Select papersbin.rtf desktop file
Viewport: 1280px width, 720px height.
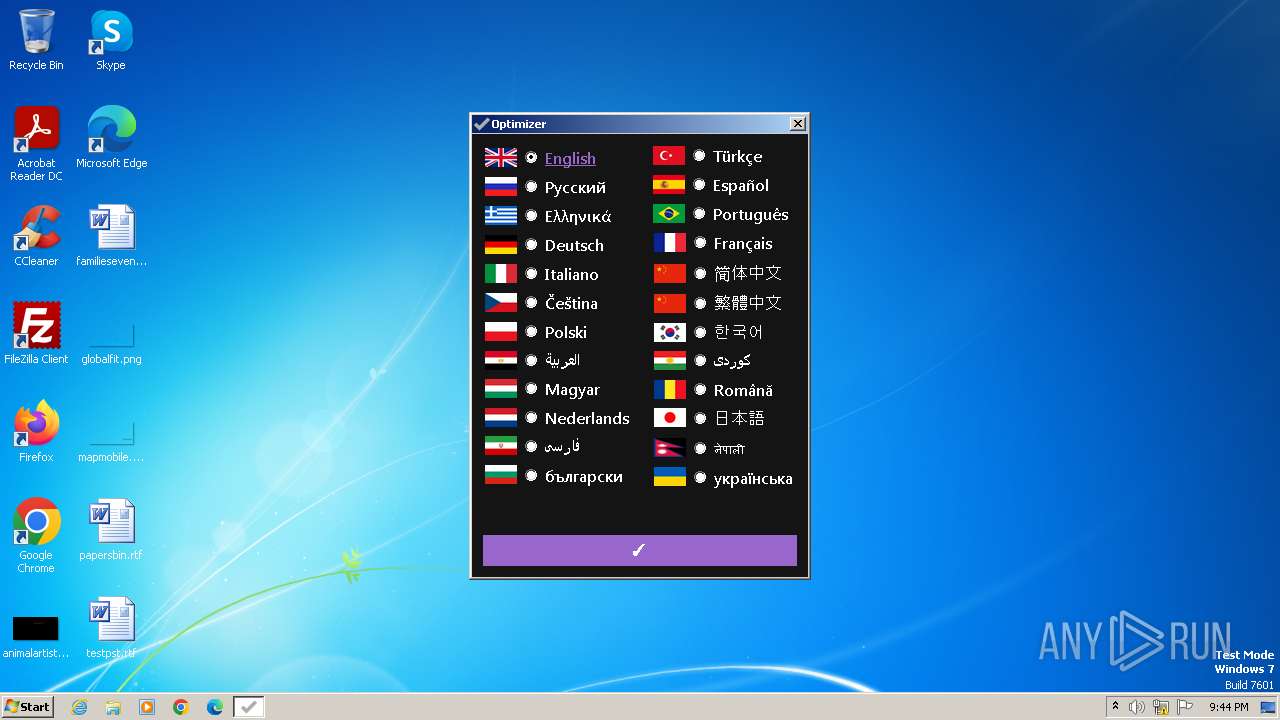pyautogui.click(x=111, y=530)
